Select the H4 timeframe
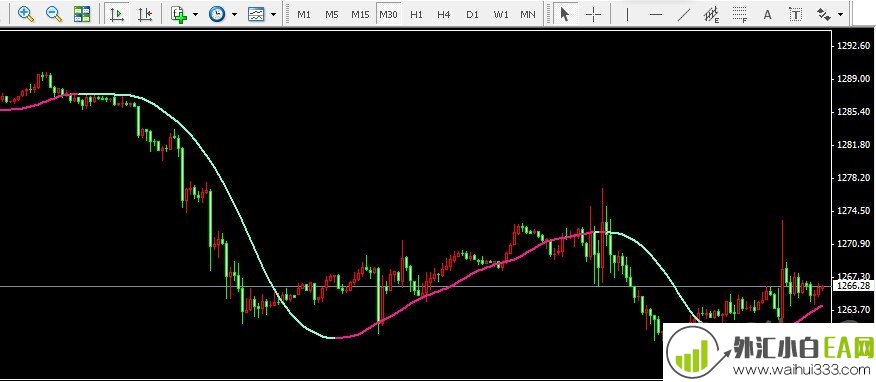The height and width of the screenshot is (382, 876). 444,15
